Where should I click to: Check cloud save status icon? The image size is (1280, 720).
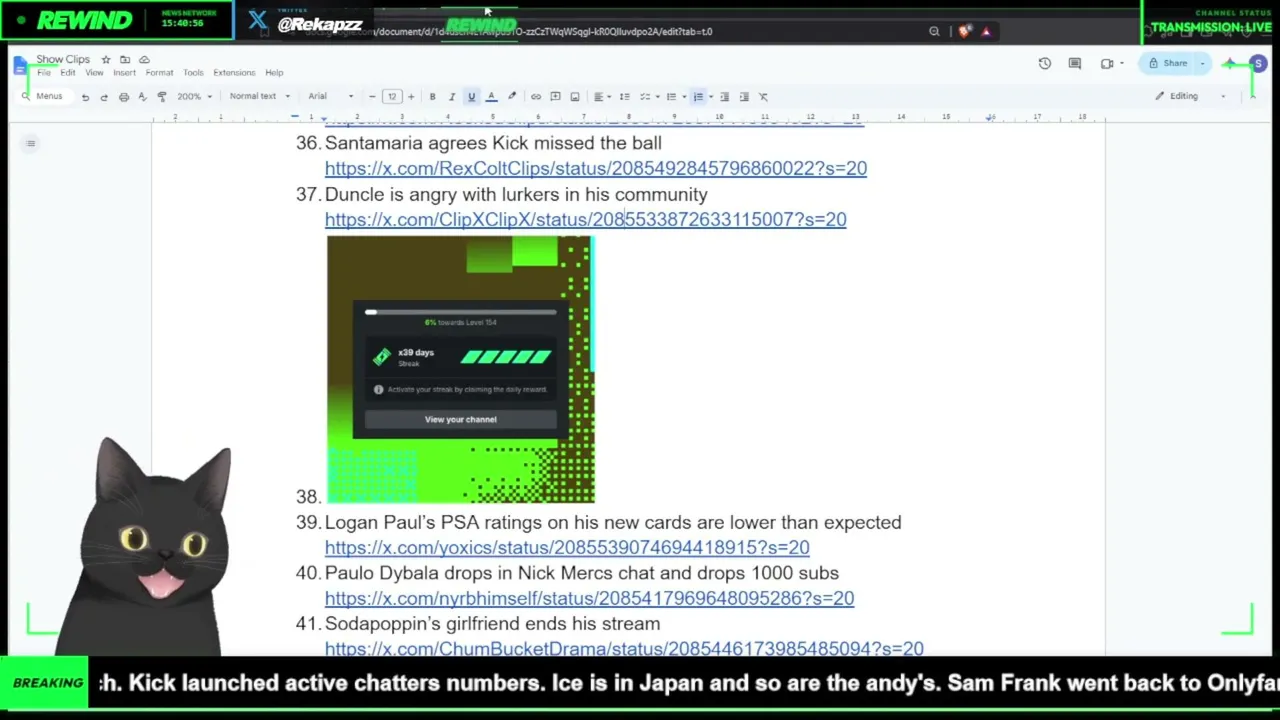pyautogui.click(x=144, y=60)
